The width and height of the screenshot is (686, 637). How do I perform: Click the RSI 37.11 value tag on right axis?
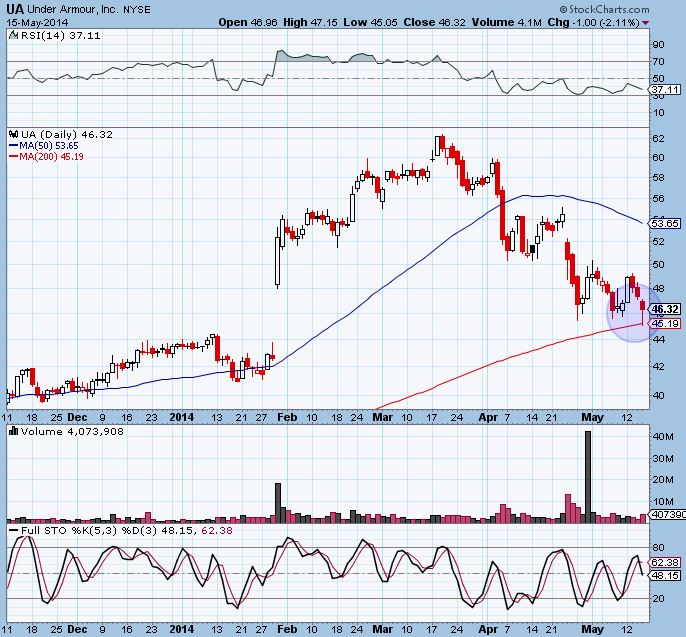(x=665, y=90)
